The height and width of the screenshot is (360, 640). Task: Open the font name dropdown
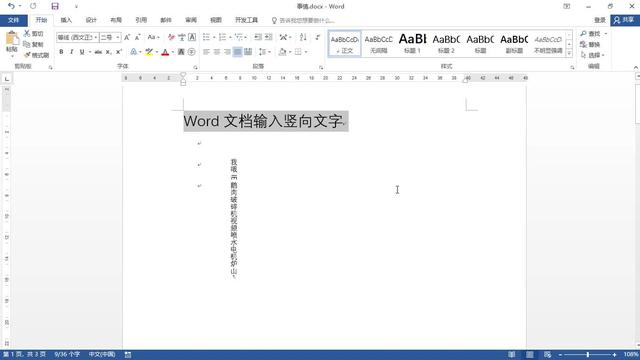tap(96, 38)
